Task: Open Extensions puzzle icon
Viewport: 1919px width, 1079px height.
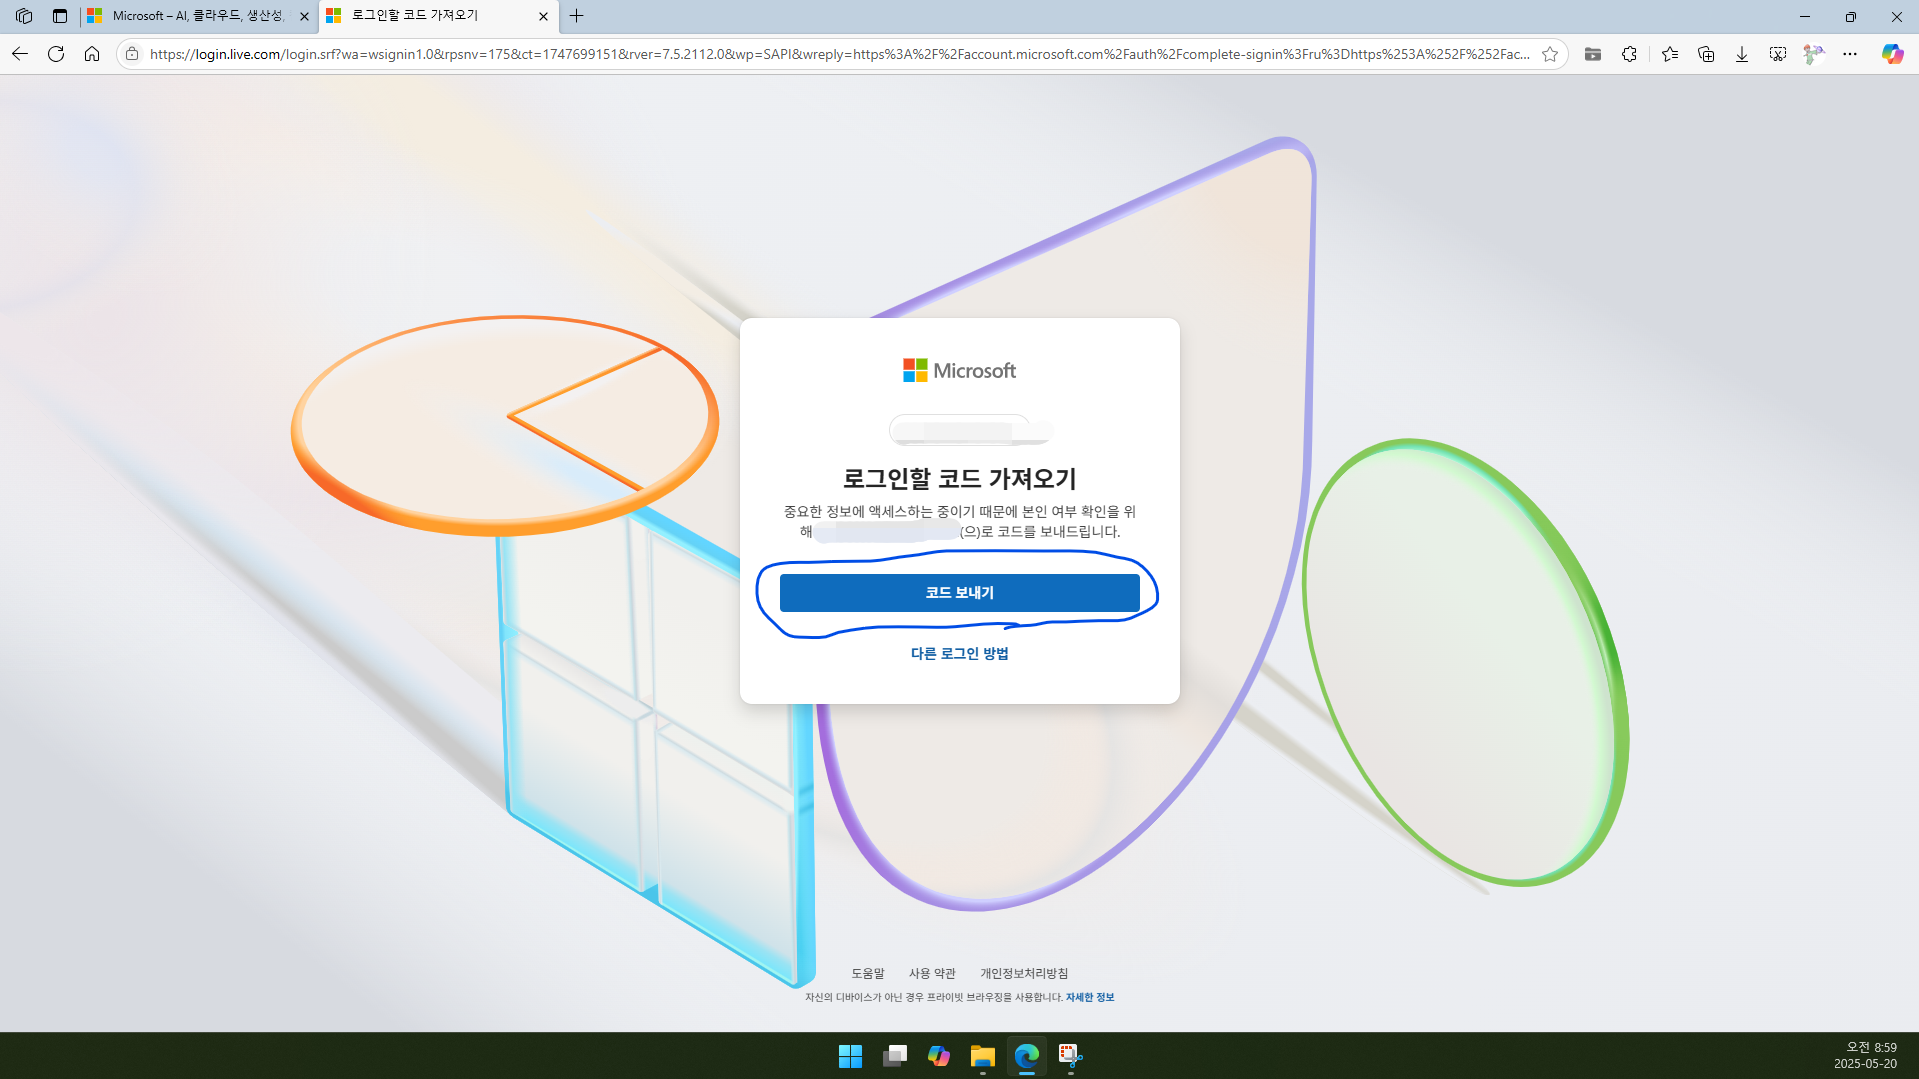Action: (x=1629, y=54)
